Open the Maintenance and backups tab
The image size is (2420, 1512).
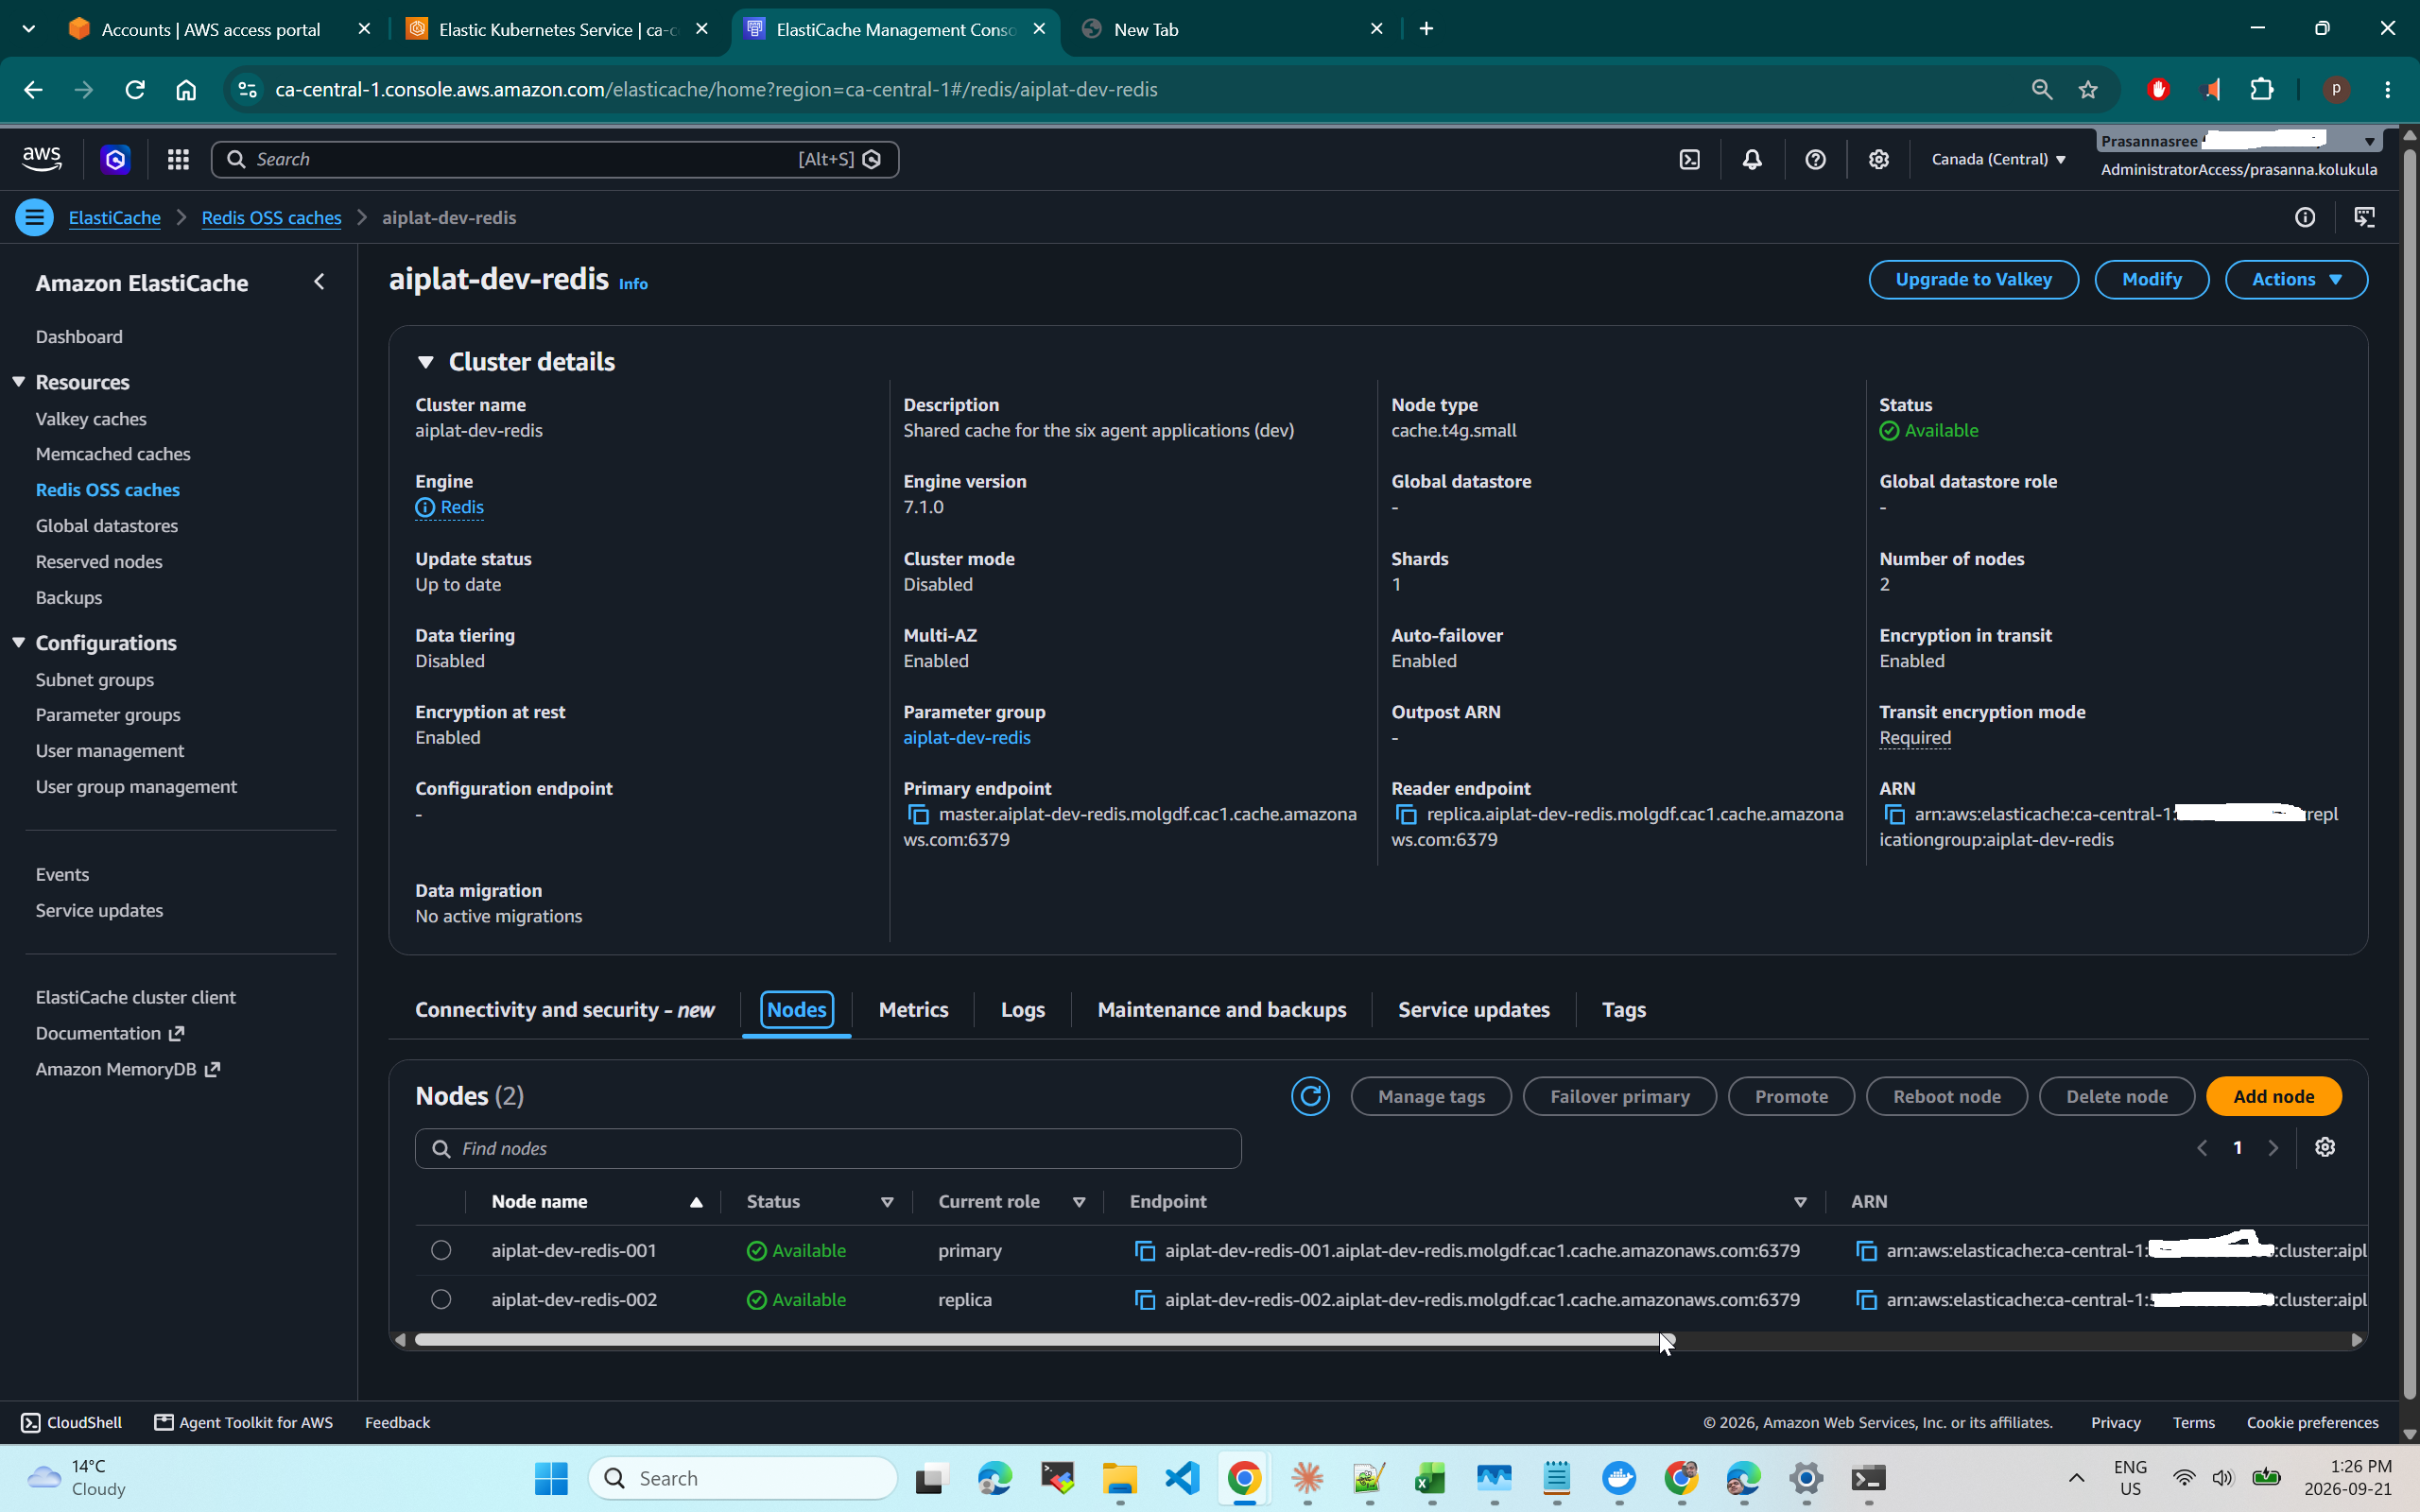[x=1221, y=1009]
